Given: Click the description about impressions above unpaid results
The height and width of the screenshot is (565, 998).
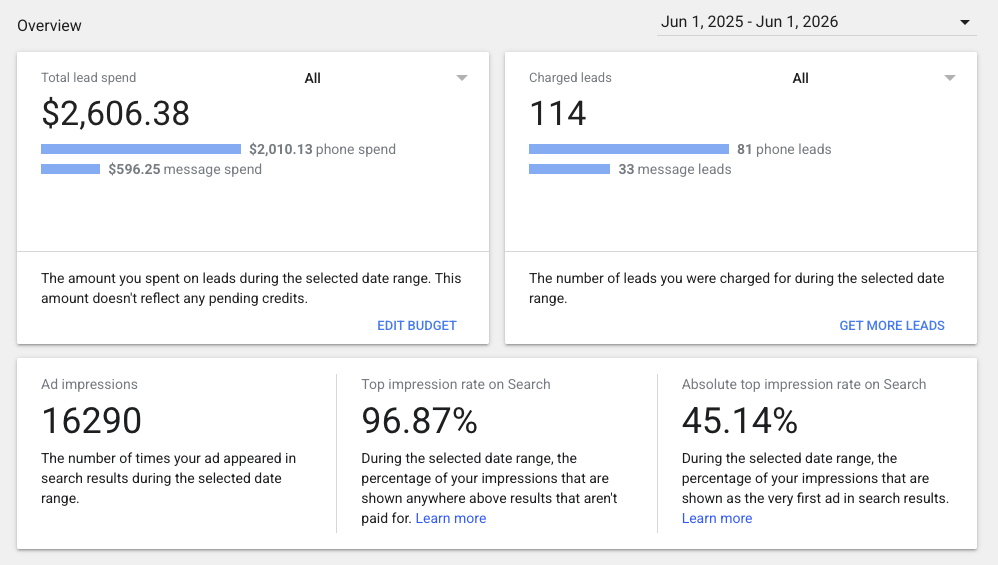Looking at the screenshot, I should click(x=489, y=488).
